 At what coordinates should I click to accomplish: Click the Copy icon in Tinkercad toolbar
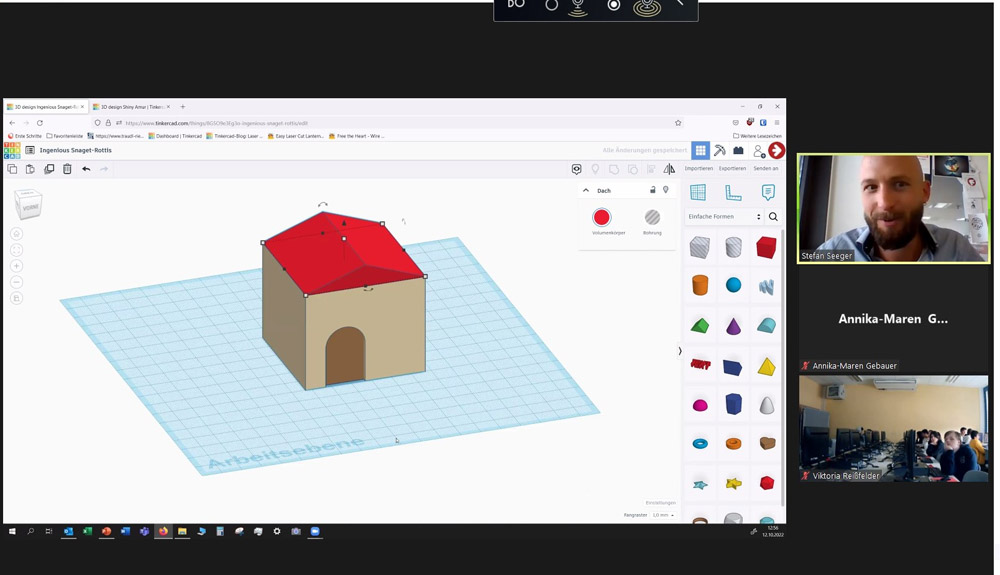12,169
